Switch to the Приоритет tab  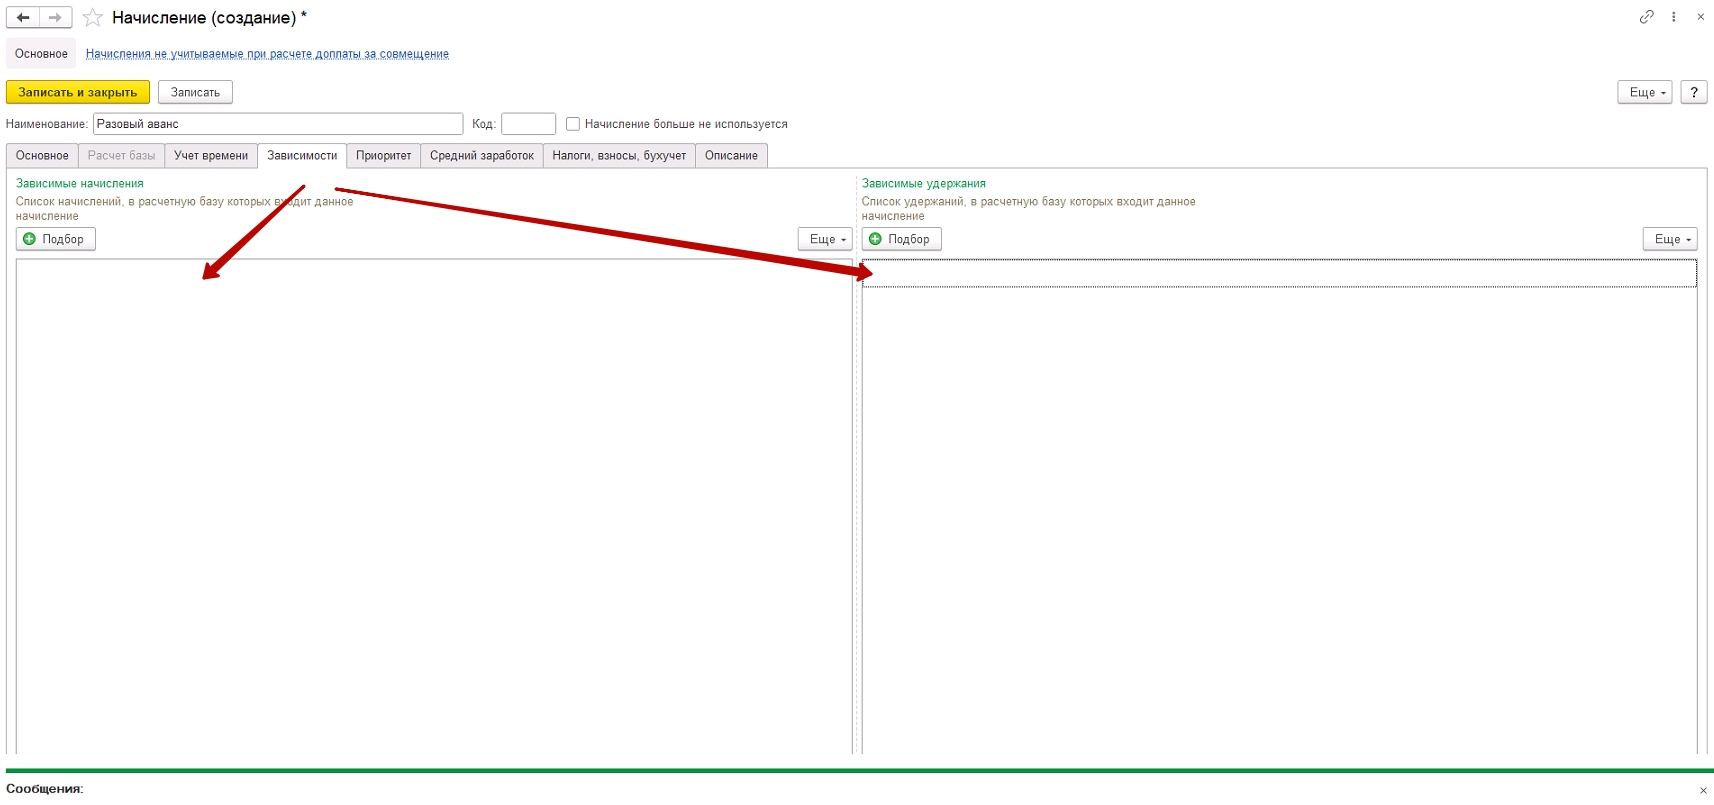click(383, 156)
